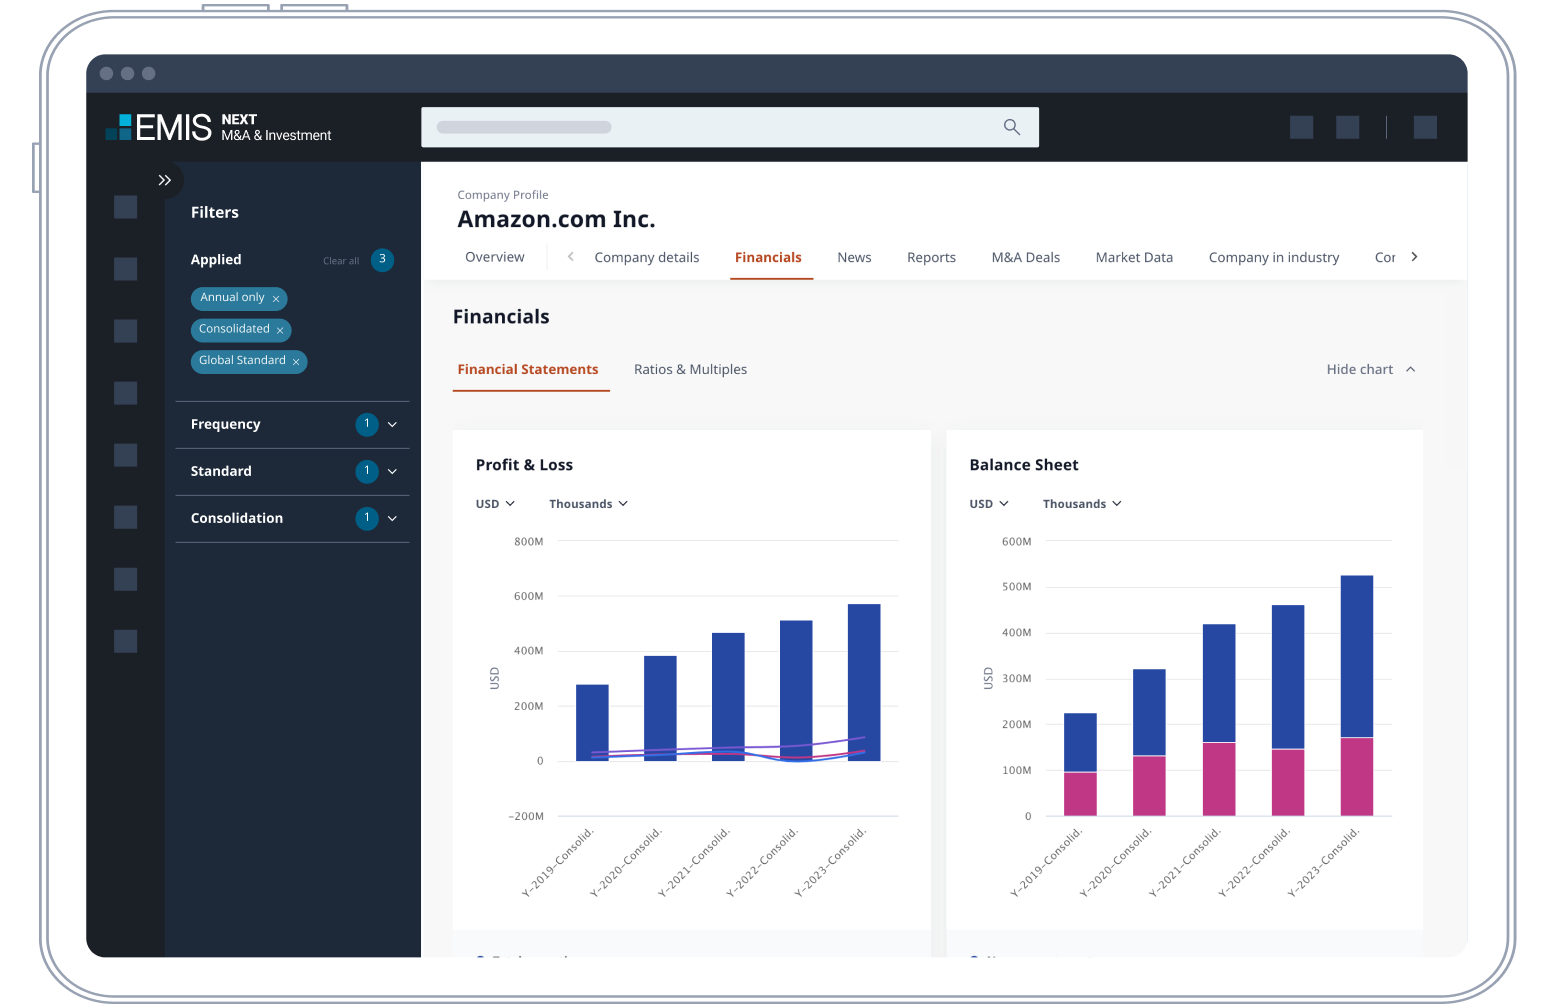Image resolution: width=1548 pixels, height=1008 pixels.
Task: Expand the Frequency filter section
Action: coord(392,425)
